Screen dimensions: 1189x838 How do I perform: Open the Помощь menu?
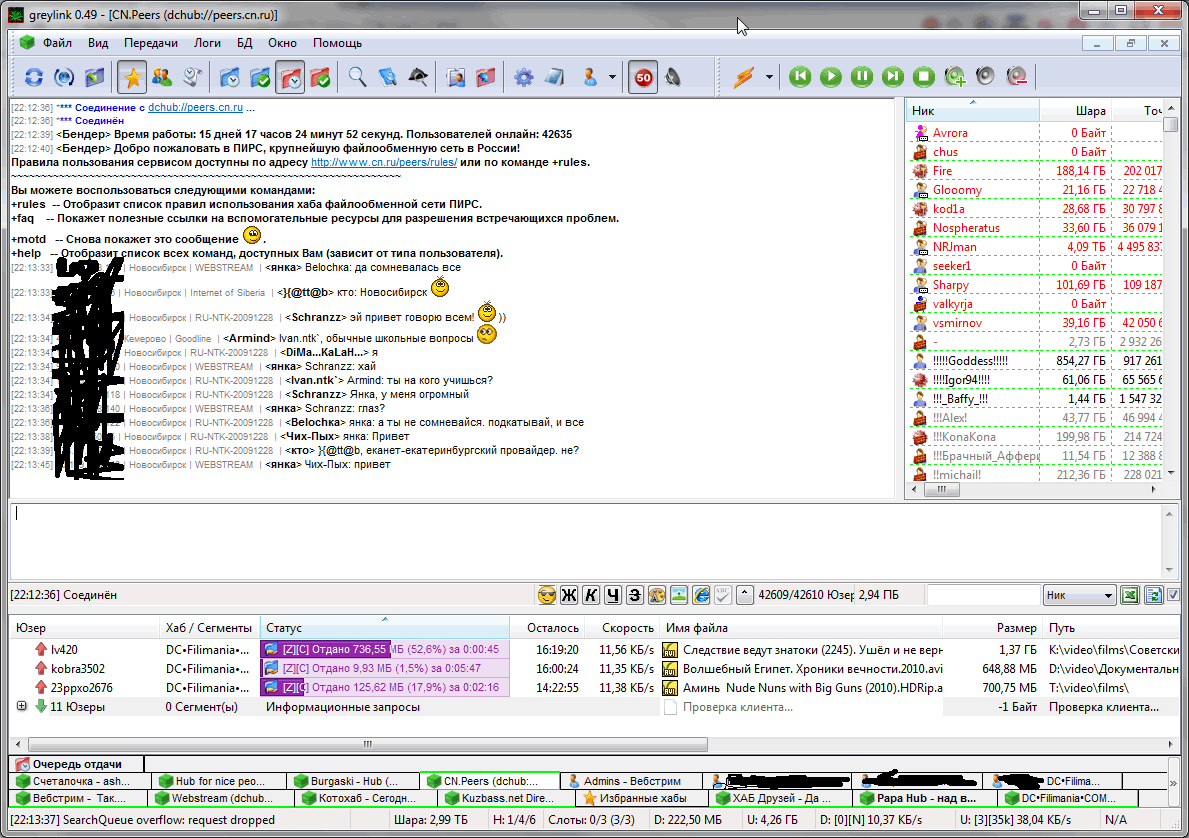pyautogui.click(x=337, y=43)
